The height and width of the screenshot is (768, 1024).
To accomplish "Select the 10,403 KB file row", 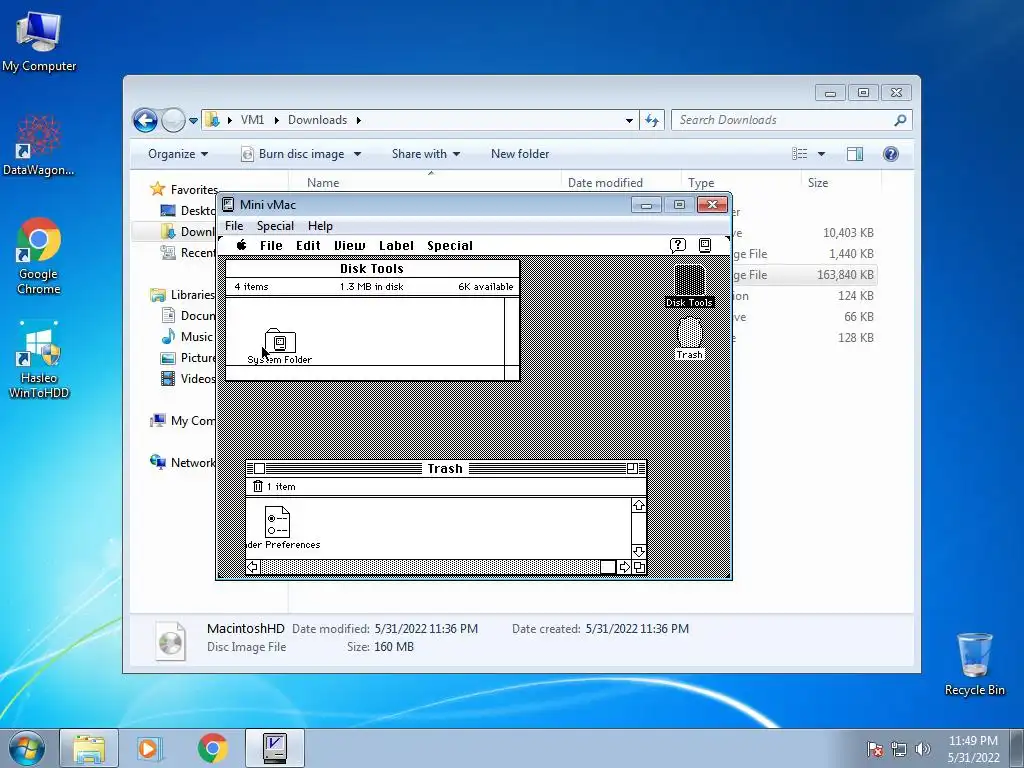I will [803, 233].
